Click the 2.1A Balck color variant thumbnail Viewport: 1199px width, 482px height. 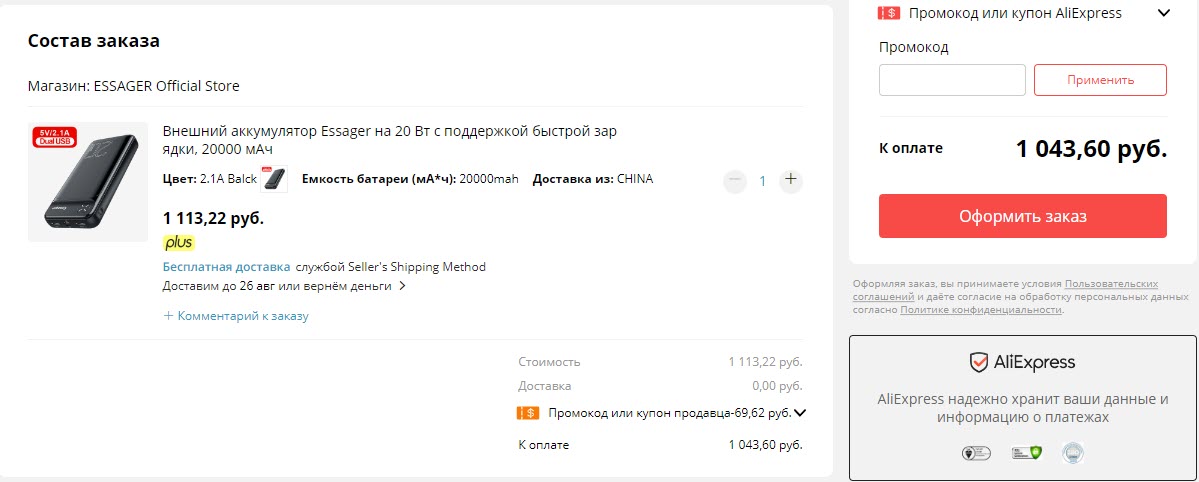pyautogui.click(x=274, y=179)
